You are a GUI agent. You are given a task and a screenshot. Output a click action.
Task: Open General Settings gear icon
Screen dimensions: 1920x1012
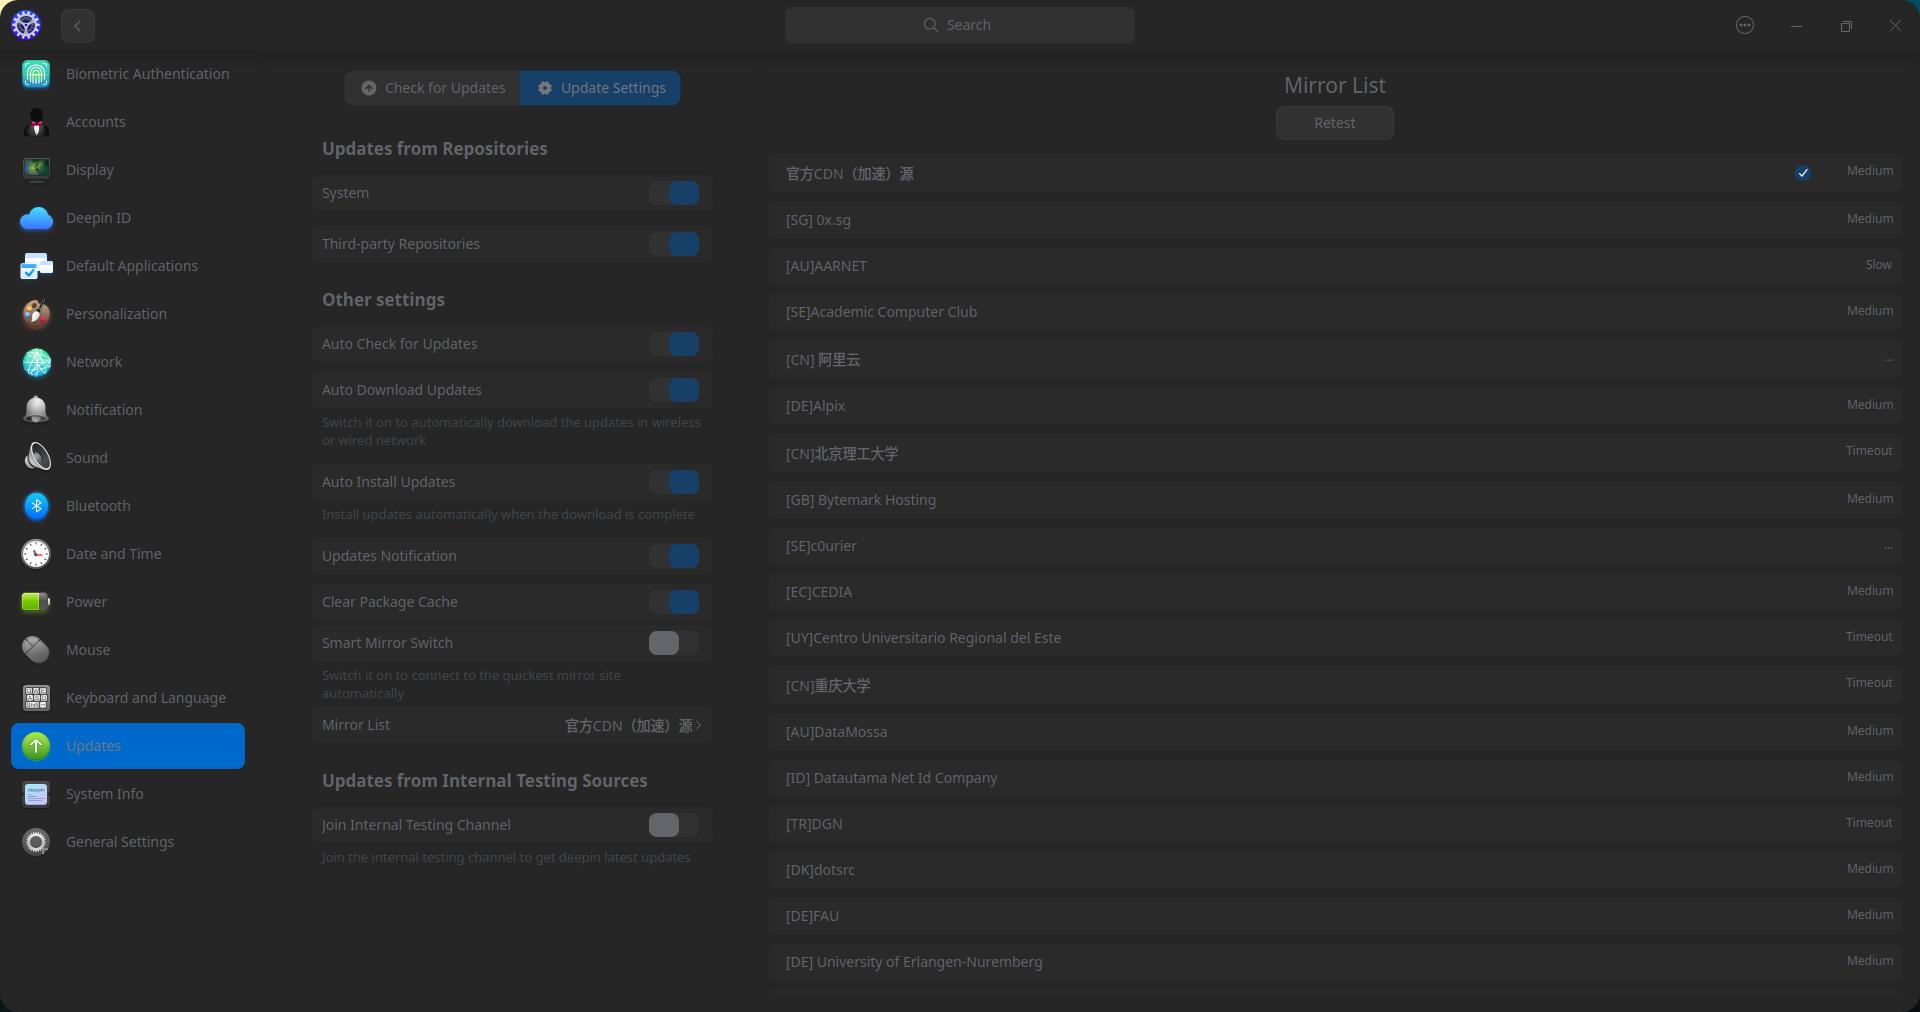[x=36, y=842]
